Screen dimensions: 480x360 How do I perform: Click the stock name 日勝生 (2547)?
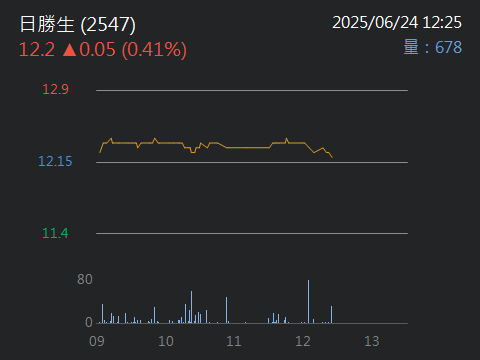click(77, 24)
